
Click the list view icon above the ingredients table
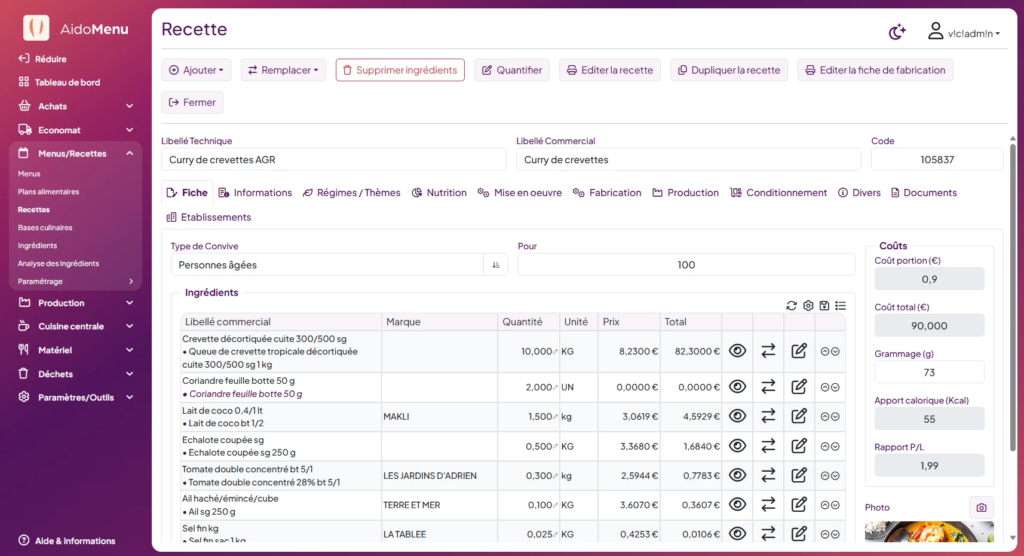click(x=840, y=306)
